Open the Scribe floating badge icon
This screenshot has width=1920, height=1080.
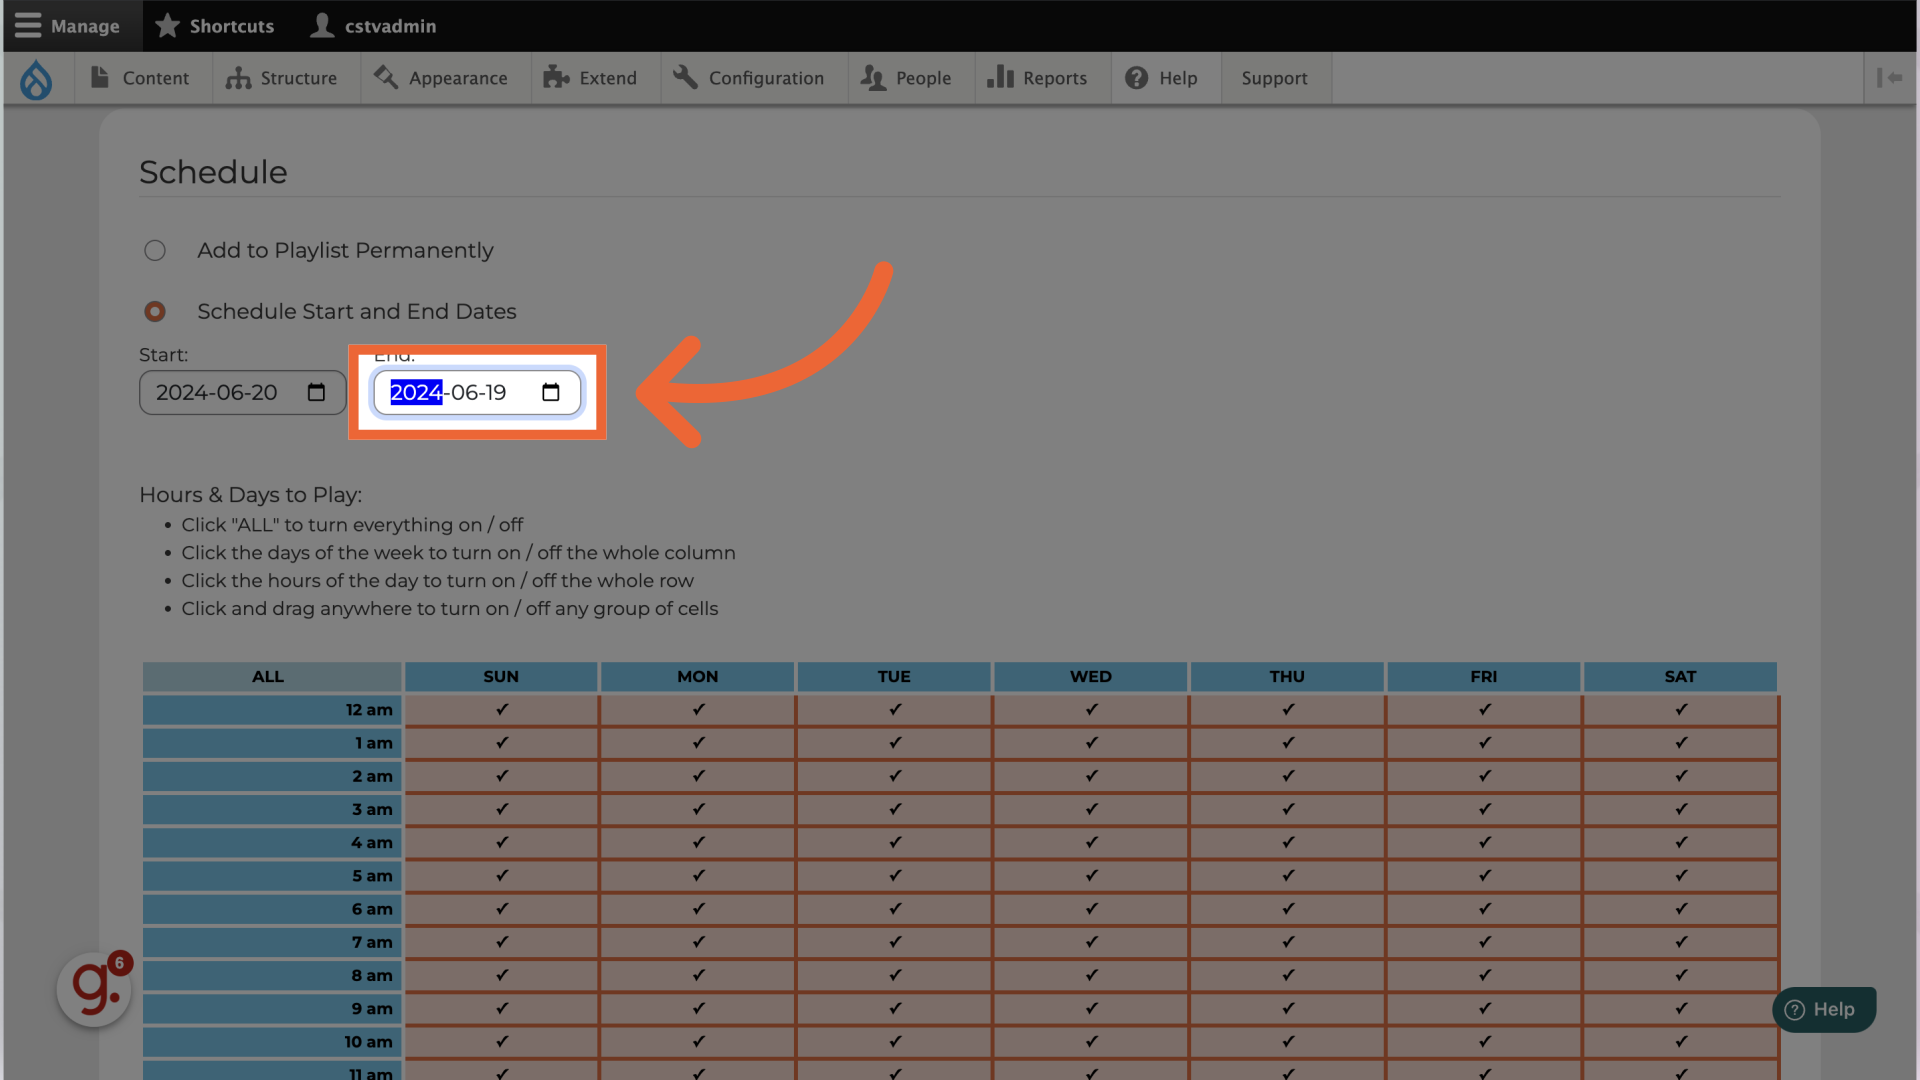94,989
